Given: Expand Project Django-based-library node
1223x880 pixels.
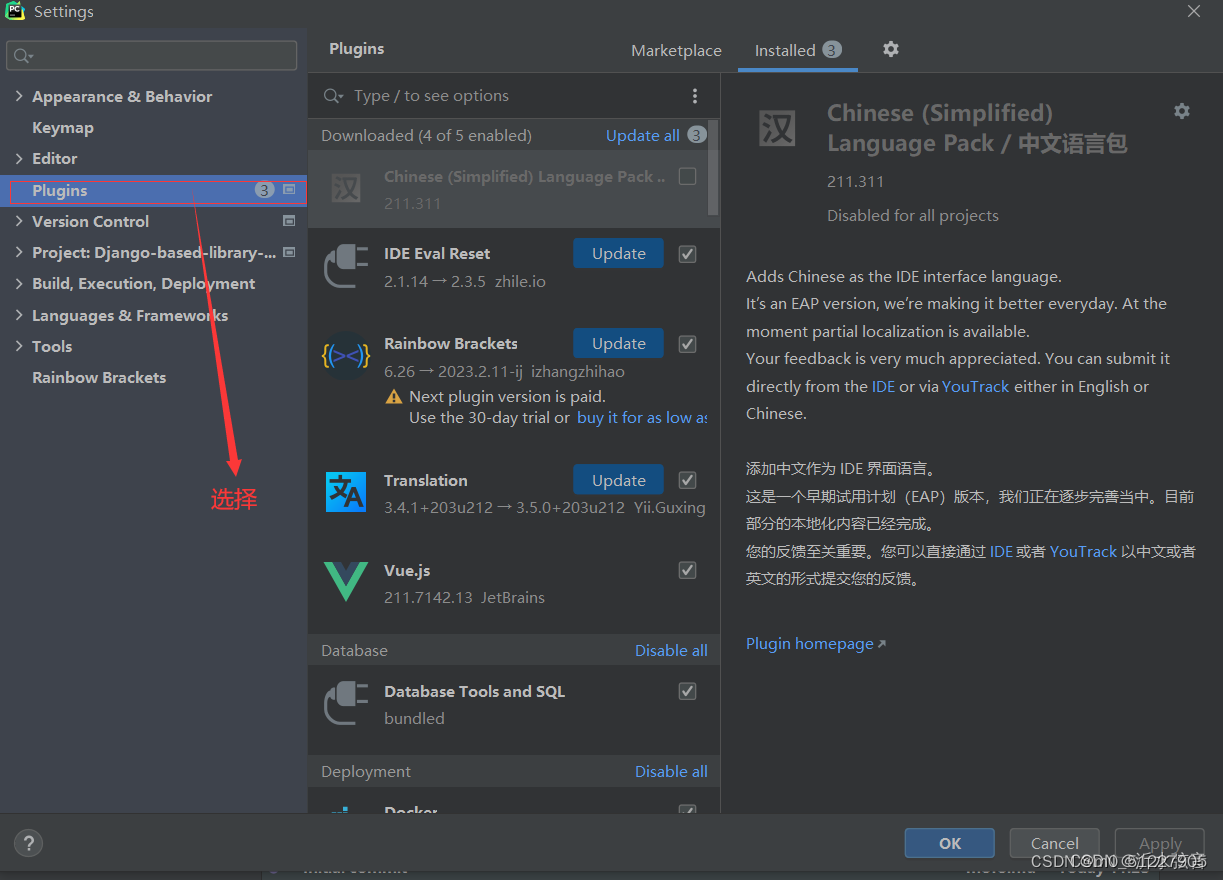Looking at the screenshot, I should coord(19,252).
